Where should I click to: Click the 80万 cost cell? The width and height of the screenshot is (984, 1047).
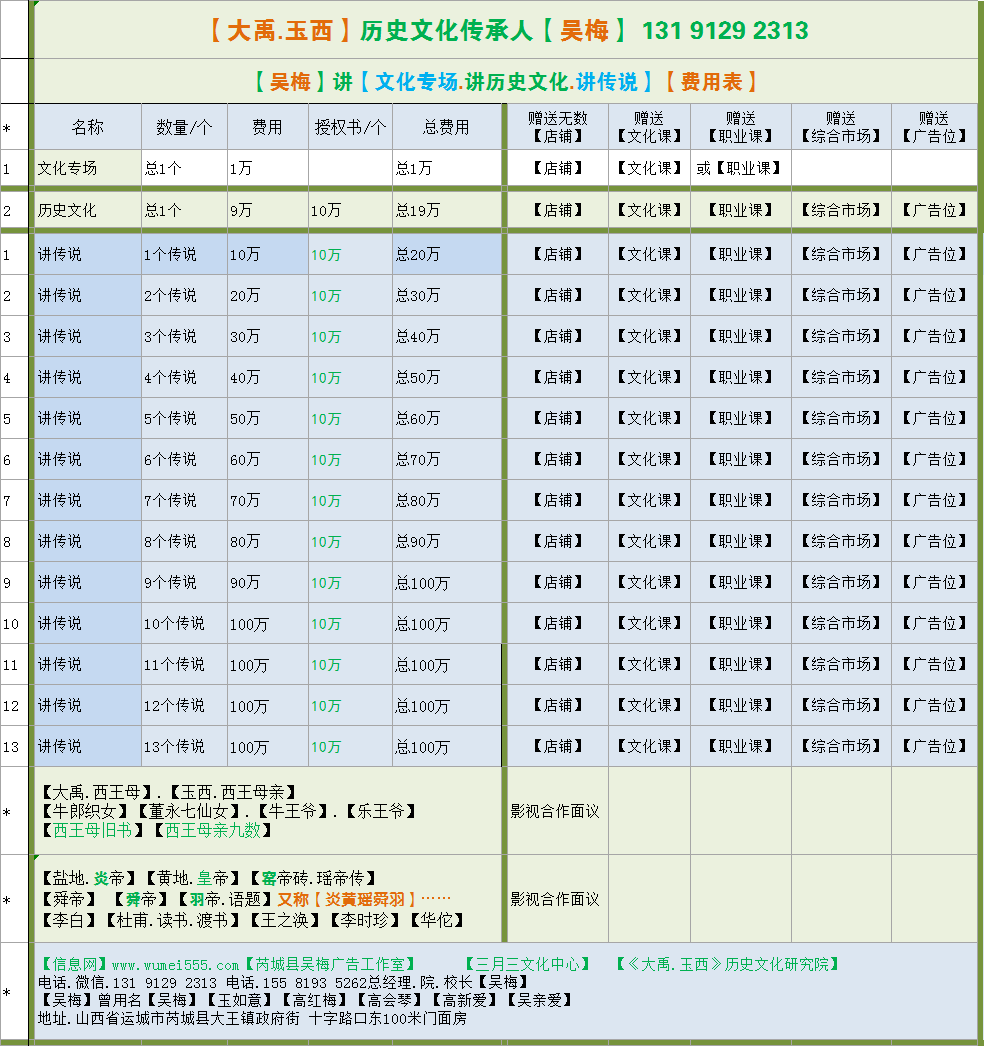pos(268,542)
